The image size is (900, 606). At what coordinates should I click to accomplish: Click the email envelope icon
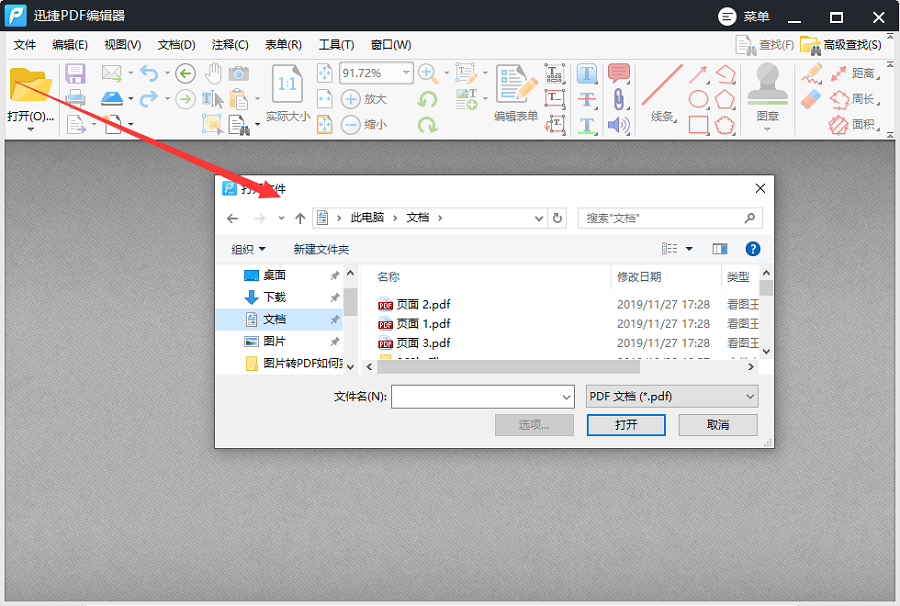tap(112, 73)
